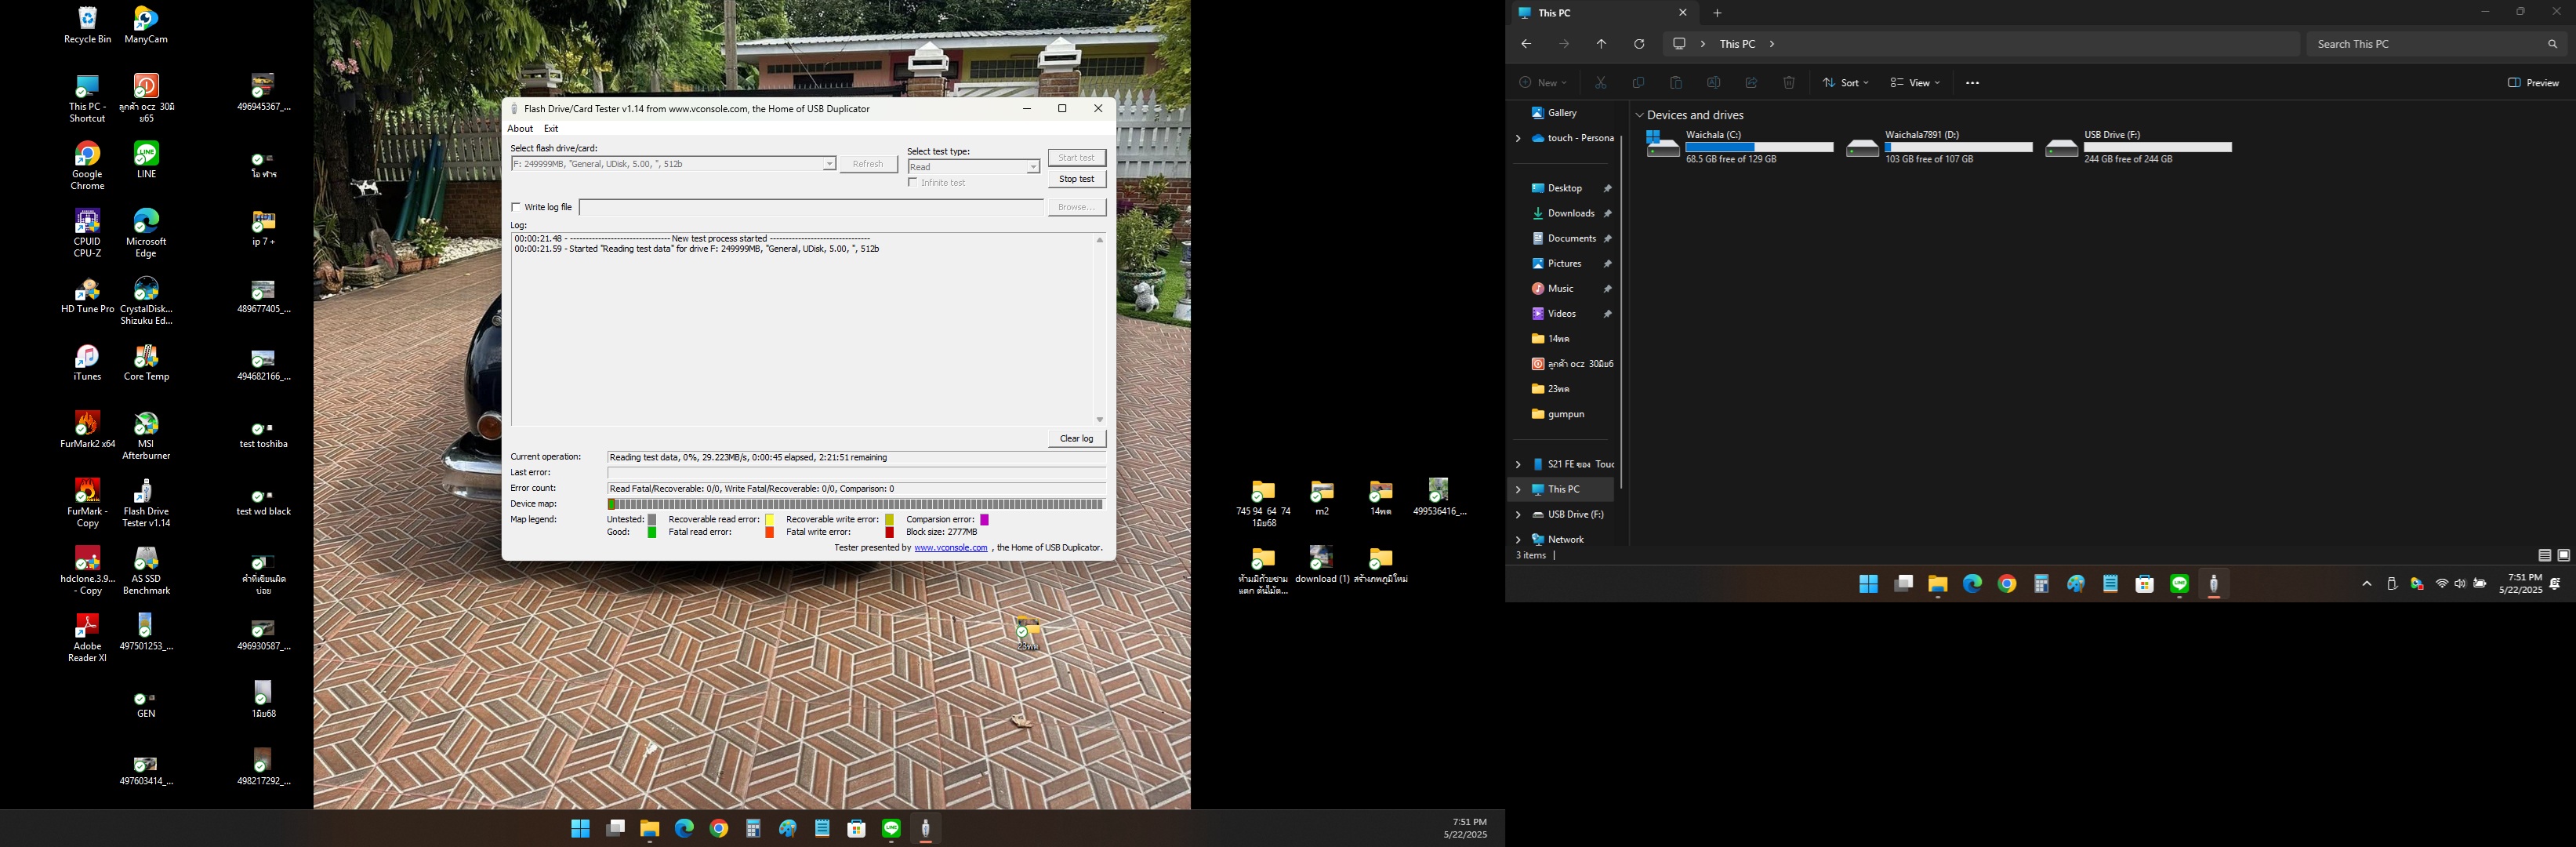2576x847 pixels.
Task: Open the Recycle Bin desktop icon
Action: coord(87,25)
